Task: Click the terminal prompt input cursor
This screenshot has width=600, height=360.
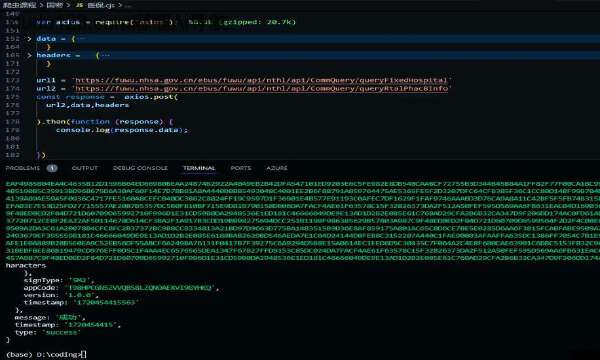Action: coord(84,355)
